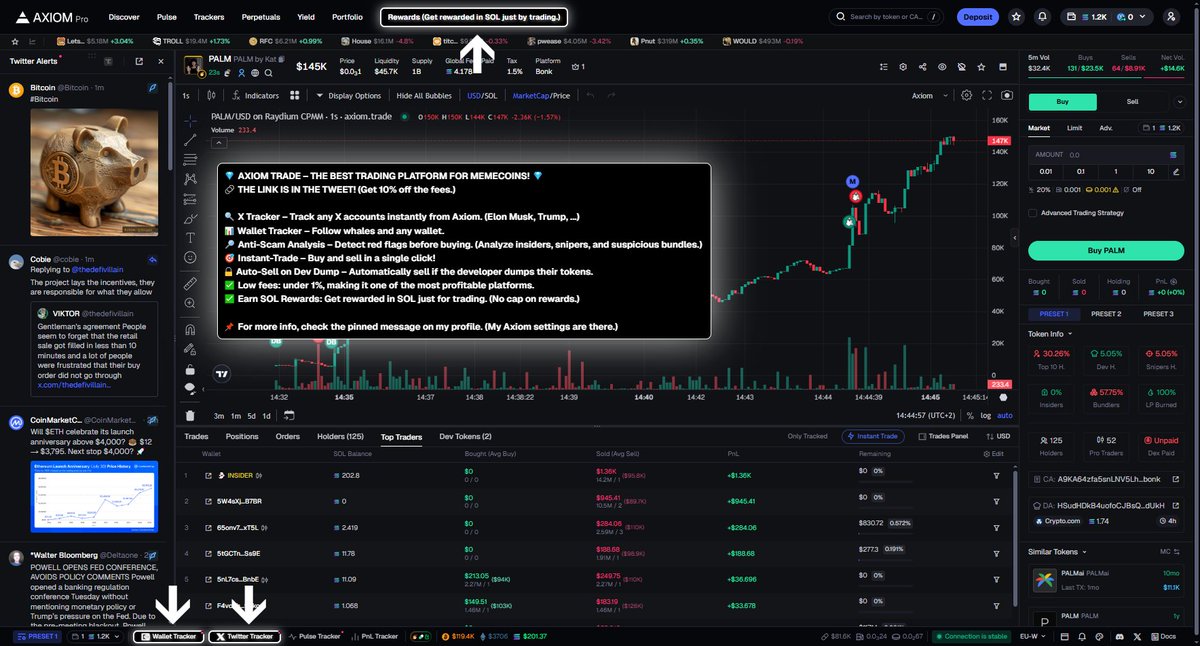Image resolution: width=1200 pixels, height=646 pixels.
Task: Open chart settings gear icon
Action: 966,95
